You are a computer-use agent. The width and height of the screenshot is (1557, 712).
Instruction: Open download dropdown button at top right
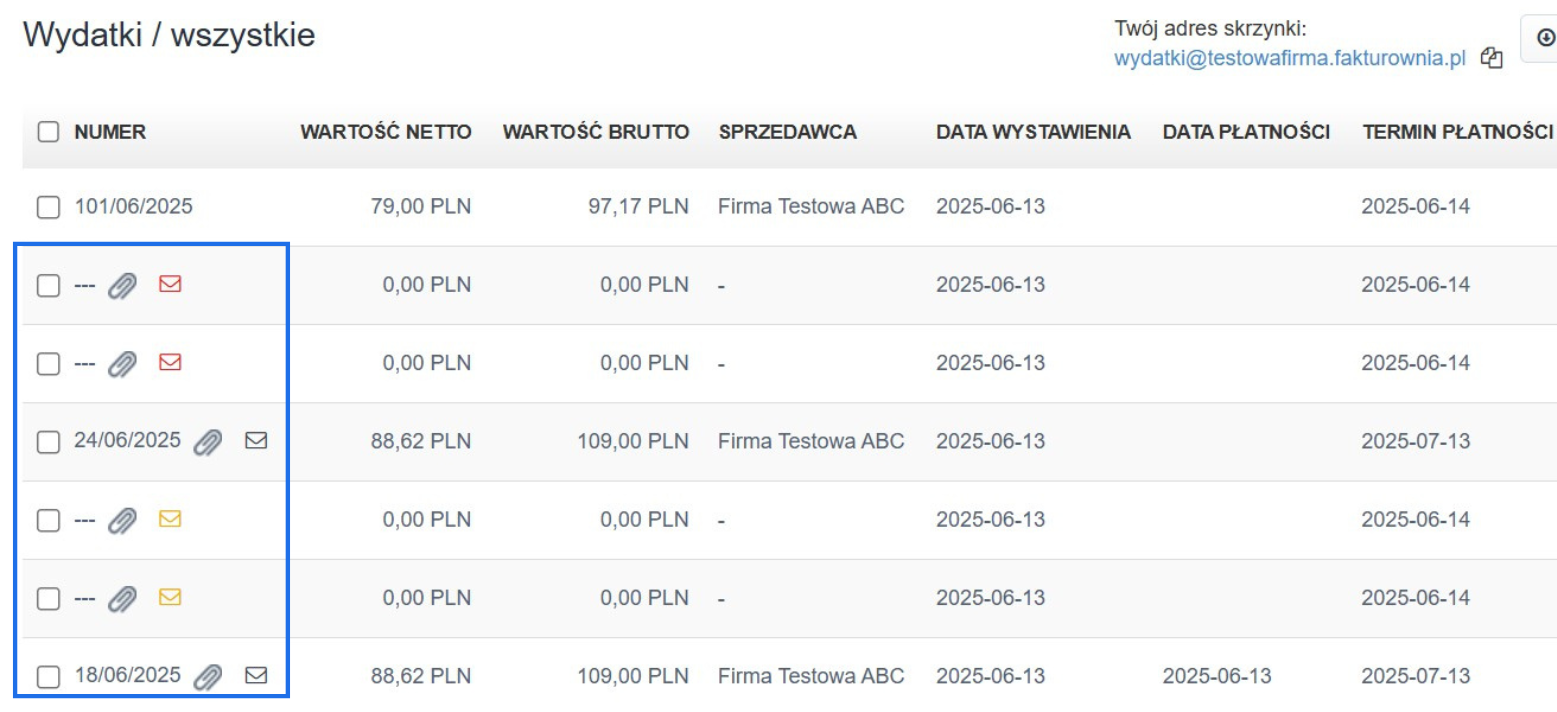point(1543,38)
